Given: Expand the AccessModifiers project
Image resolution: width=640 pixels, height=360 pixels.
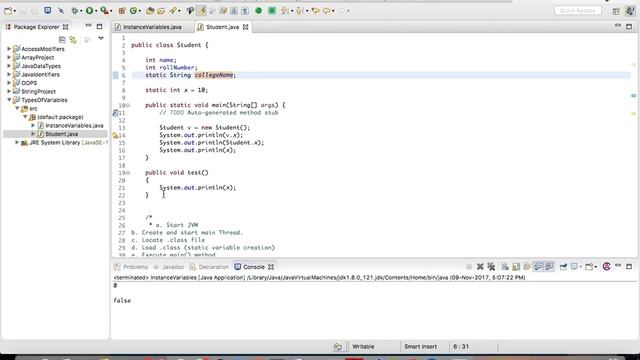Looking at the screenshot, I should click(x=9, y=49).
